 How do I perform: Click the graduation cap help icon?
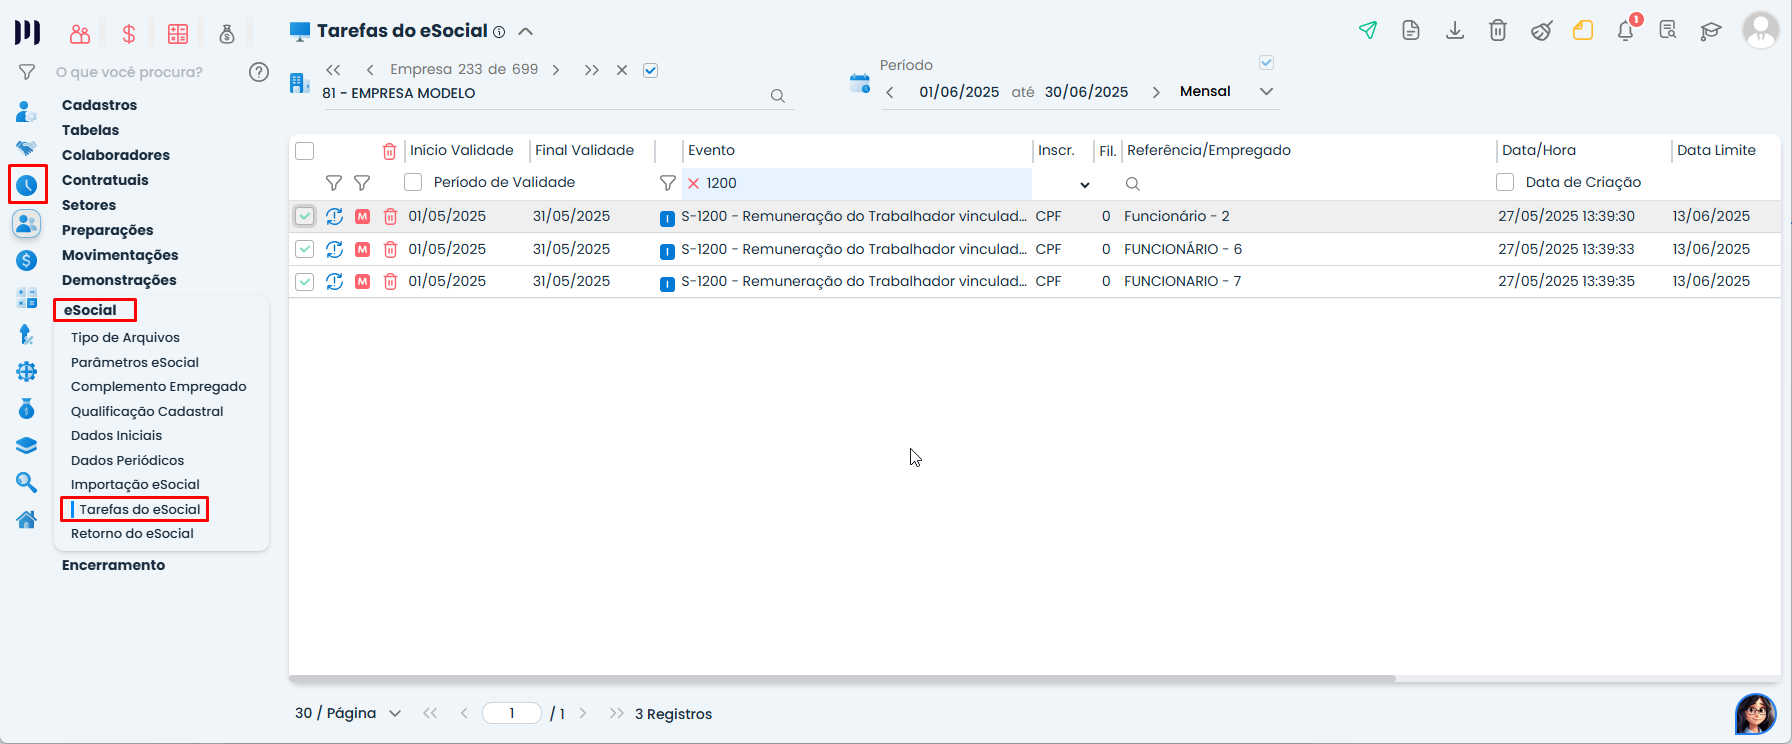point(1711,31)
